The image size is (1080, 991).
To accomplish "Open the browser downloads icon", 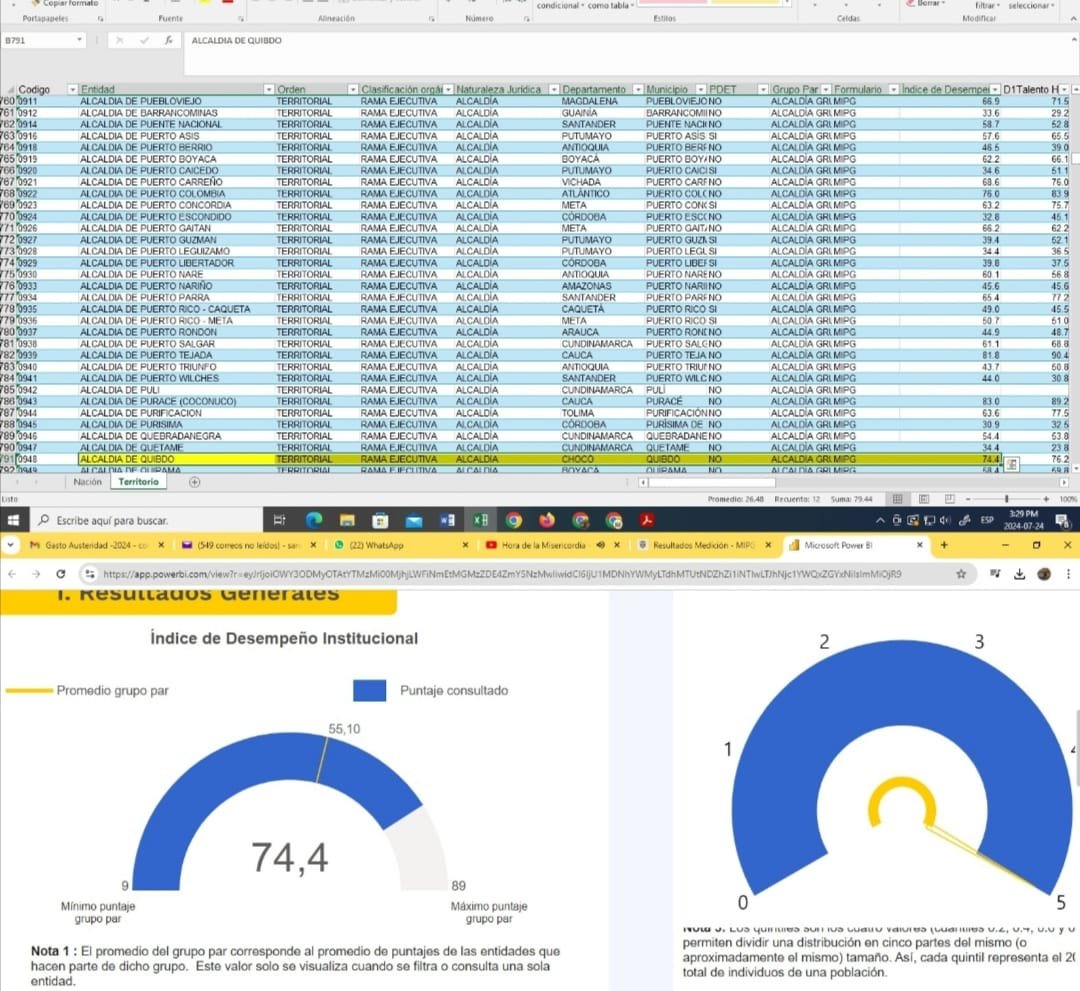I will click(x=1019, y=574).
